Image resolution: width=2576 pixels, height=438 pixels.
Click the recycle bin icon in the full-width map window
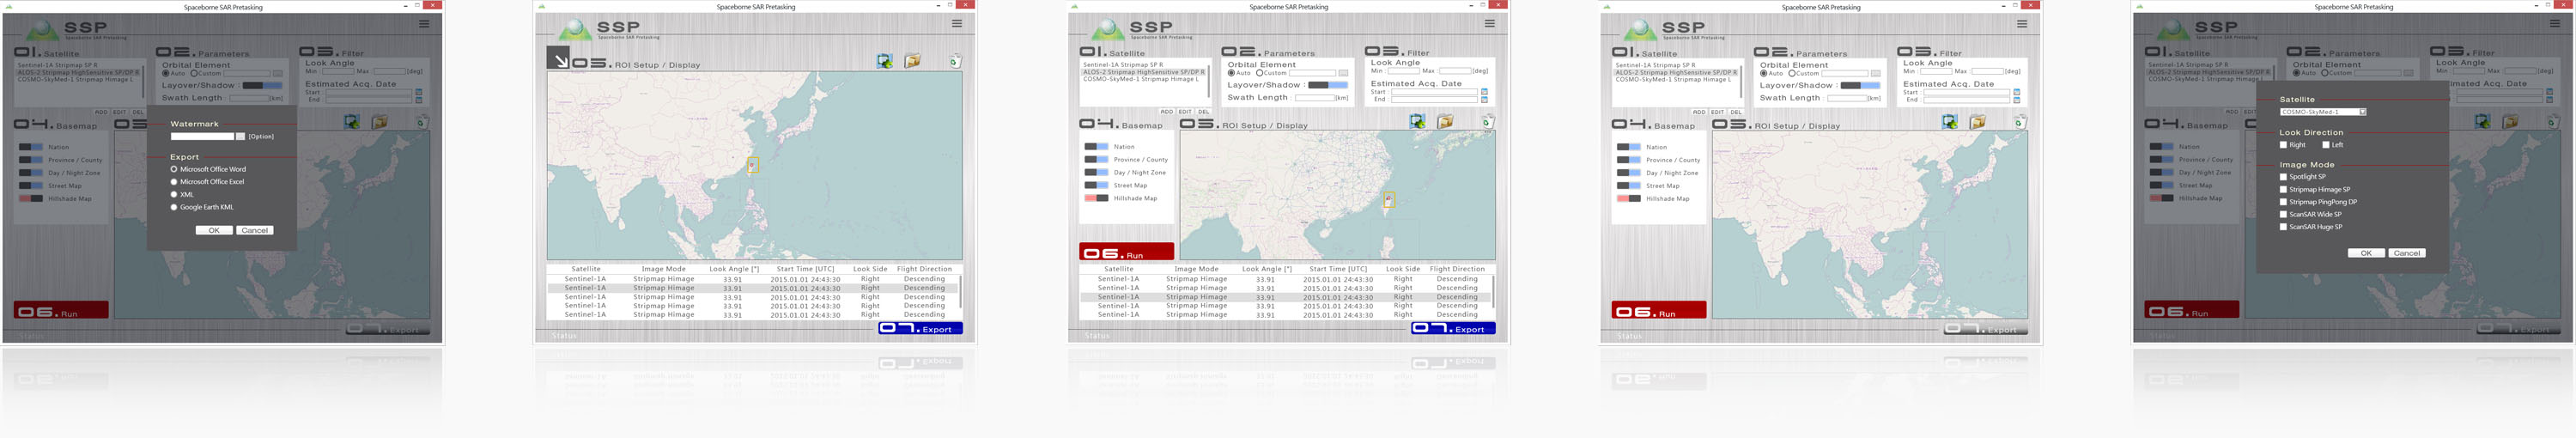pos(954,62)
